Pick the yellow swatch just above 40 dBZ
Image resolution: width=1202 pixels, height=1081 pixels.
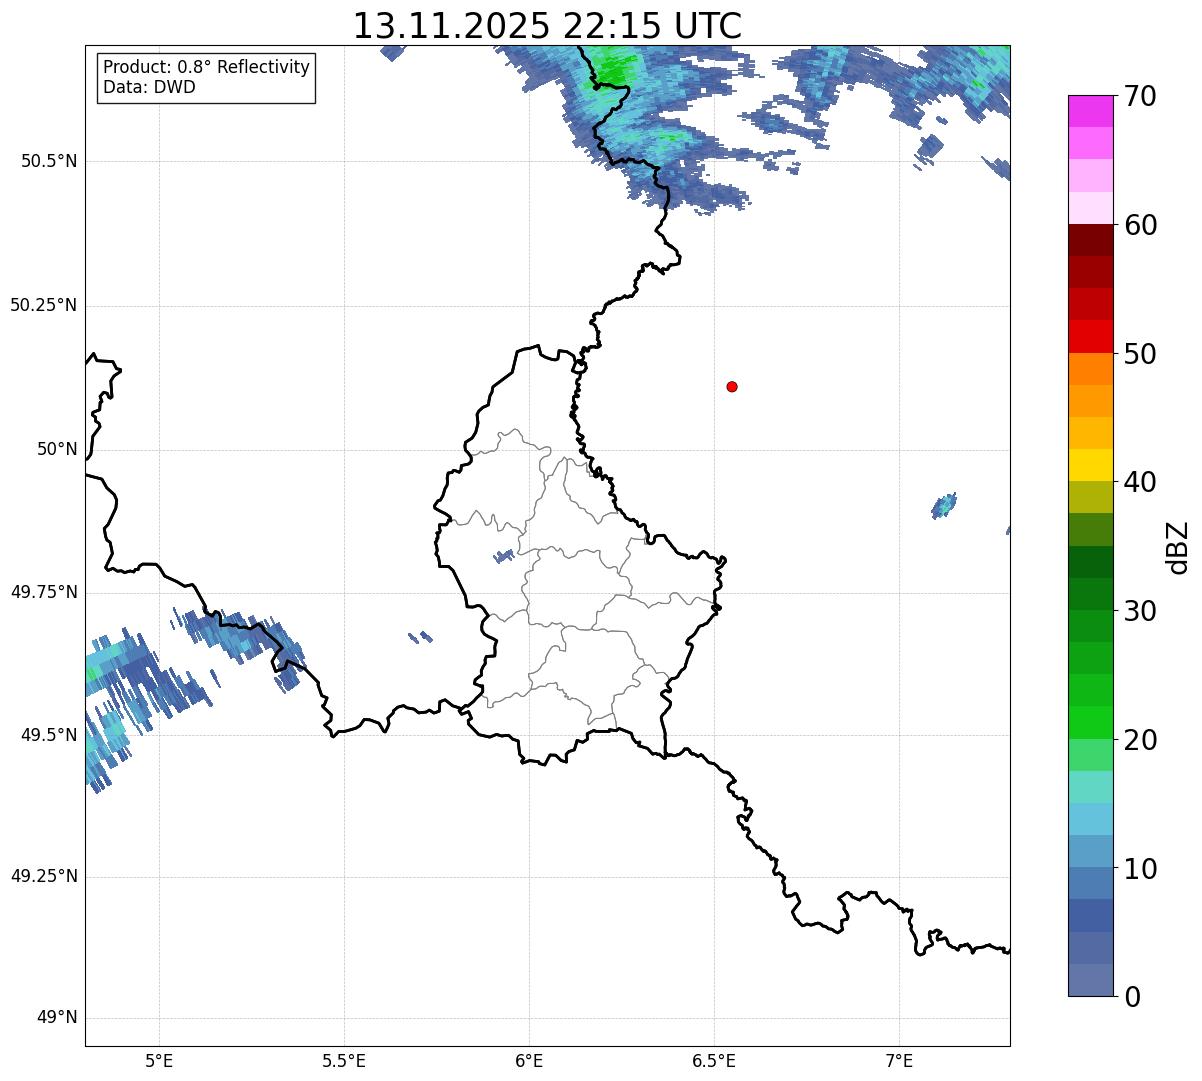[1091, 466]
